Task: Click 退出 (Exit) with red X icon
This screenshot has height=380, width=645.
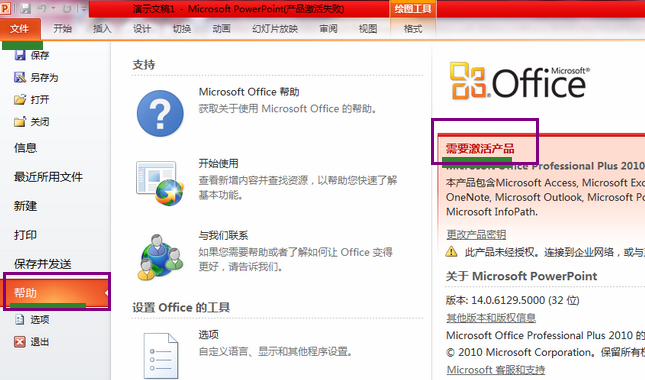Action: pos(32,341)
